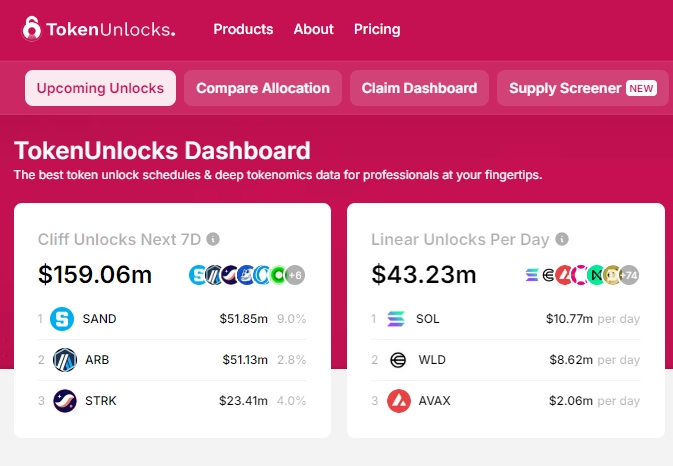Select the Upcoming Unlocks tab

pyautogui.click(x=100, y=88)
